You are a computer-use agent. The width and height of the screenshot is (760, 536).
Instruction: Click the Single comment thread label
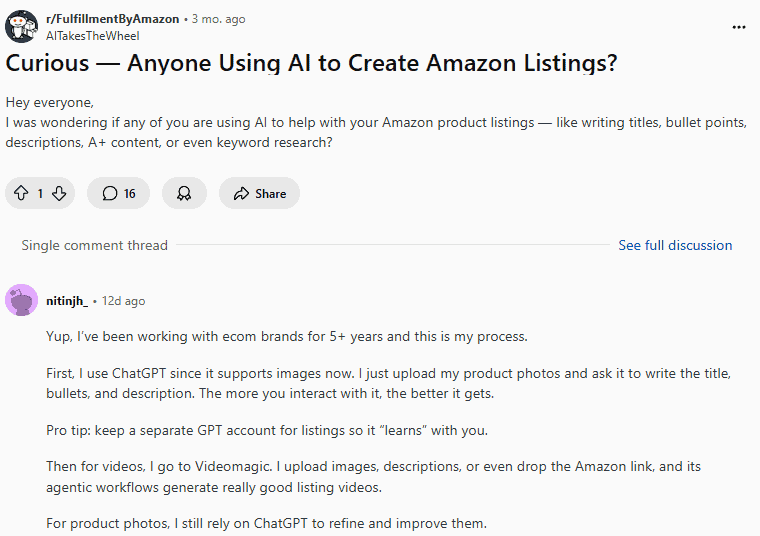[x=94, y=245]
